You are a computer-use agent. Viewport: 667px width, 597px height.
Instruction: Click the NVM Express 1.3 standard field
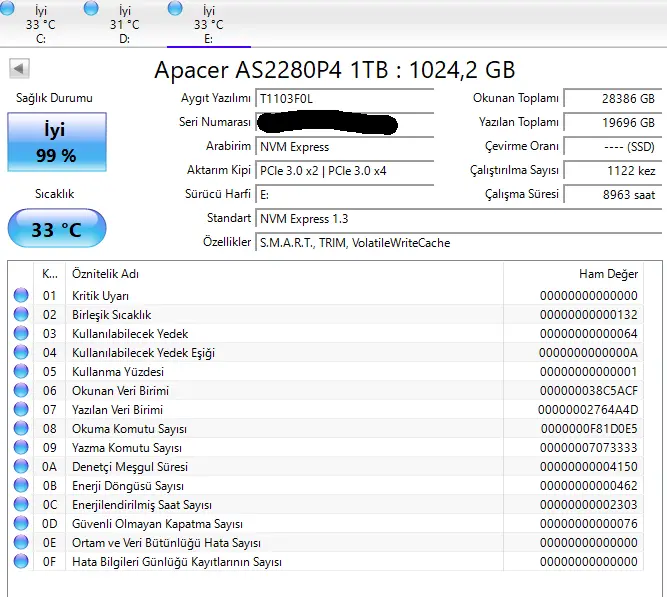[459, 219]
